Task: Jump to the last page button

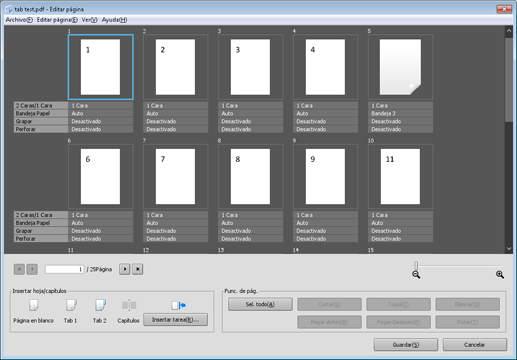Action: (x=138, y=269)
